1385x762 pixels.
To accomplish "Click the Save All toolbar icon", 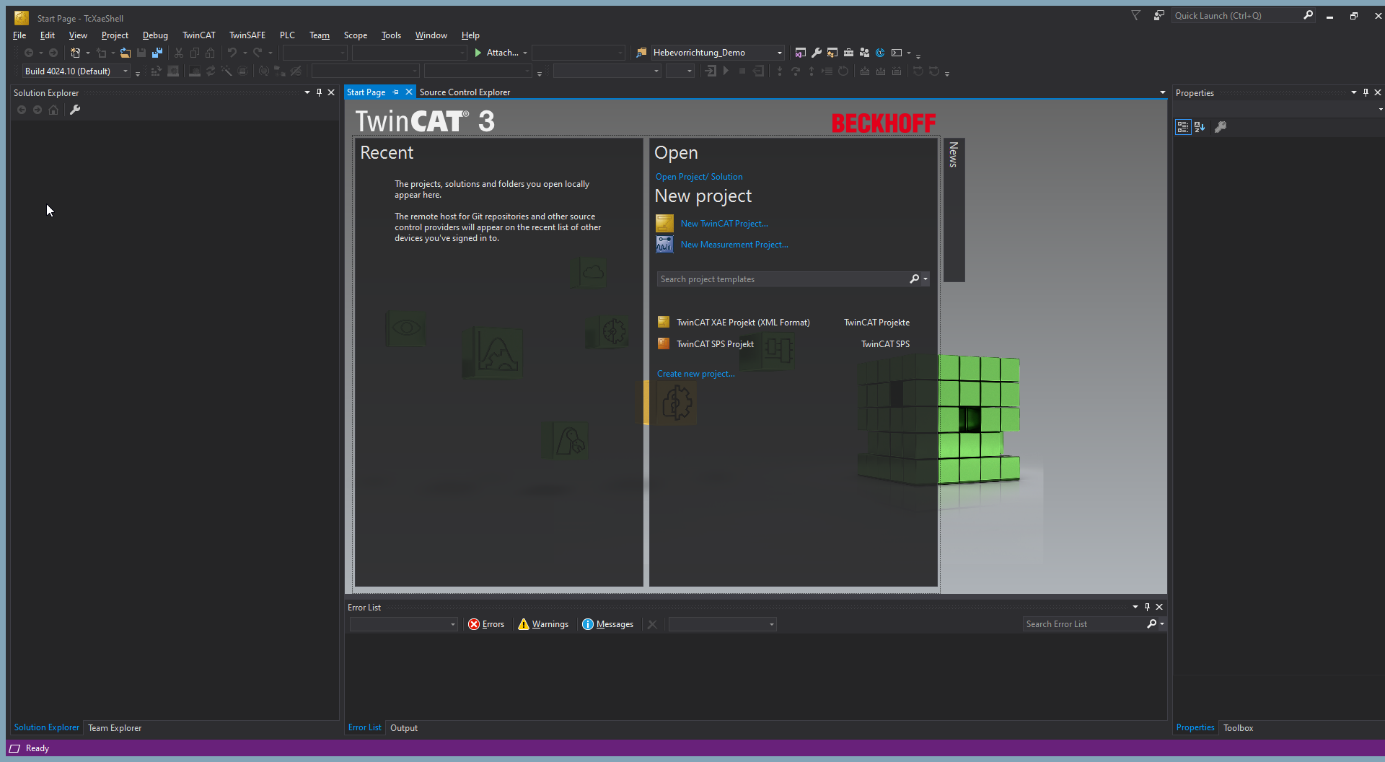I will tap(157, 53).
